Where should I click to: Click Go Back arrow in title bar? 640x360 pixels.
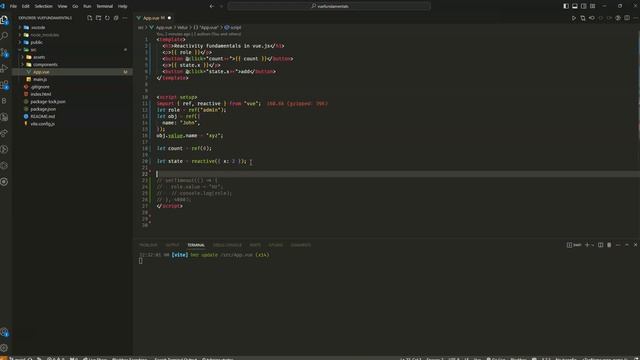click(x=211, y=6)
